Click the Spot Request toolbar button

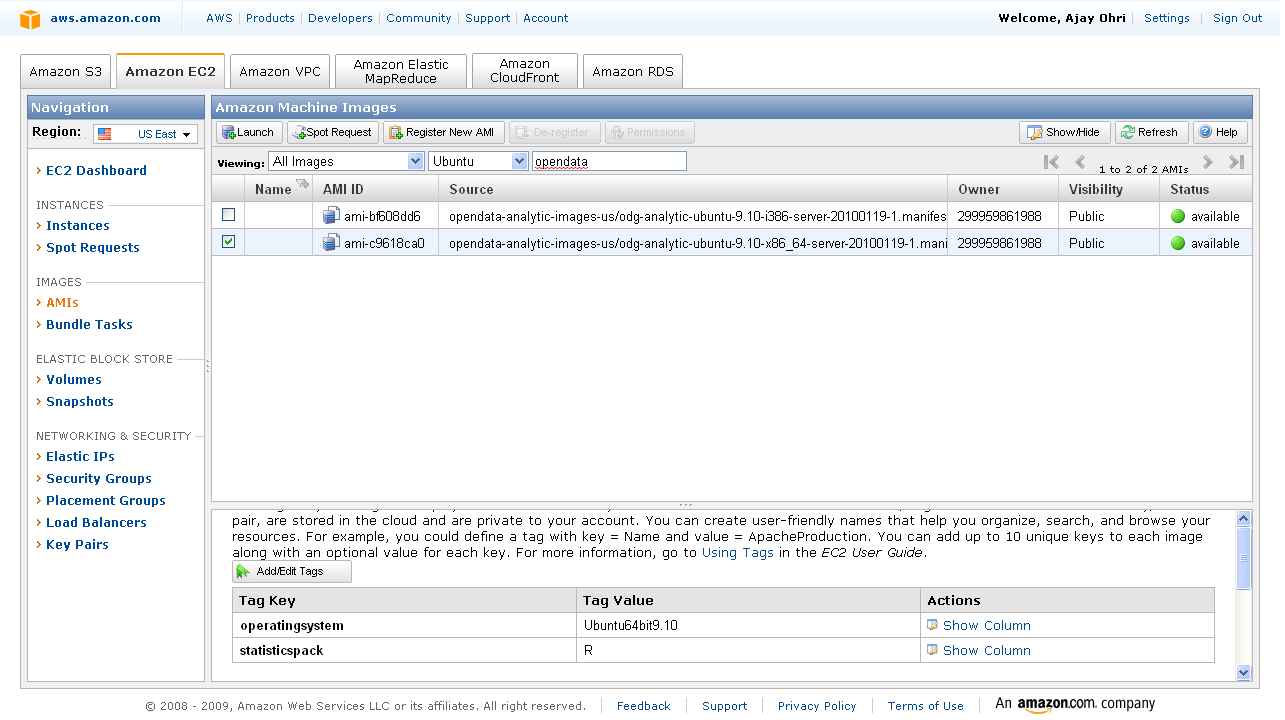333,132
